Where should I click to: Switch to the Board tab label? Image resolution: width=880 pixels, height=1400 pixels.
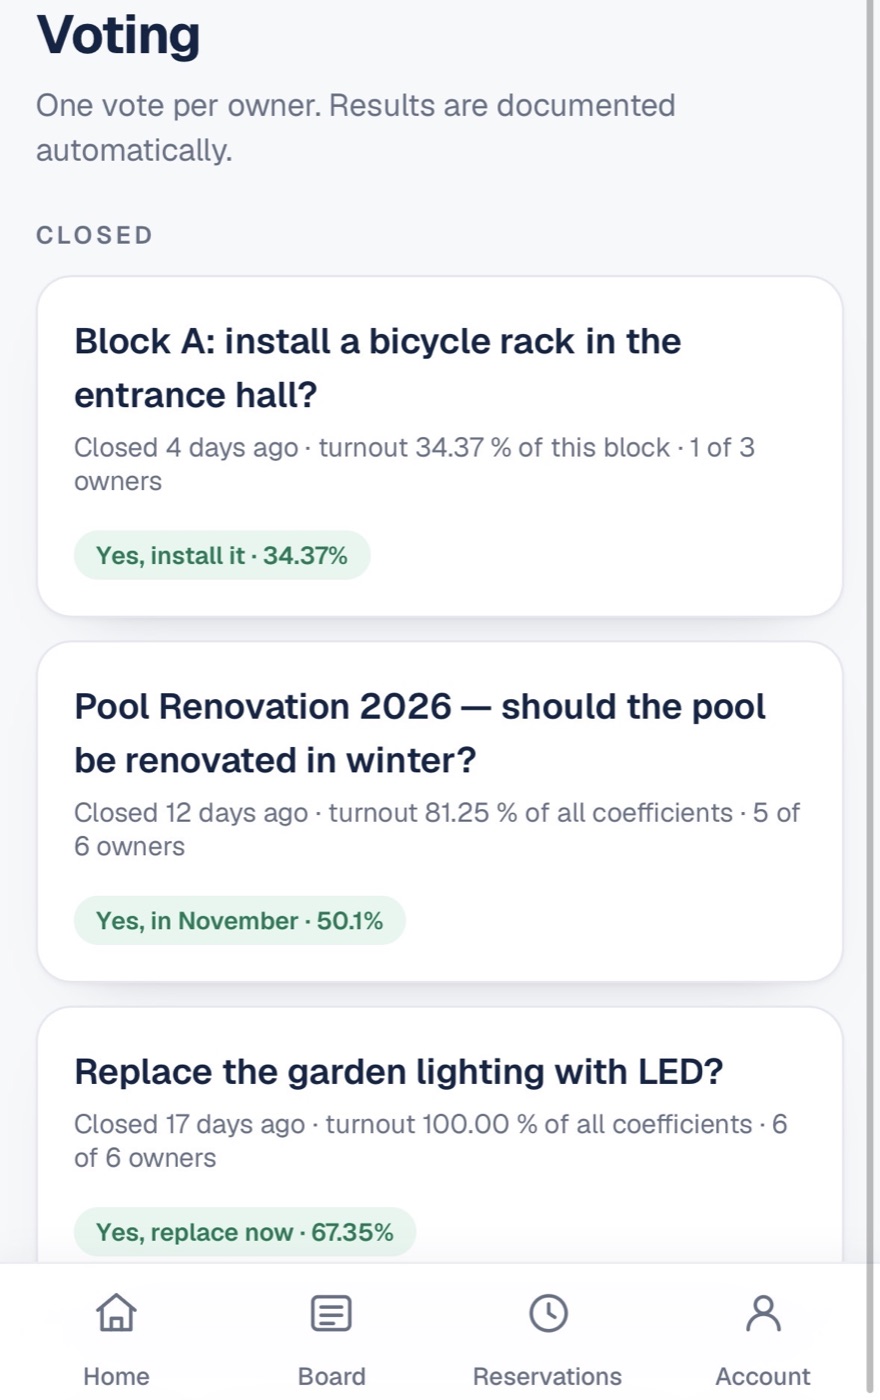331,1376
